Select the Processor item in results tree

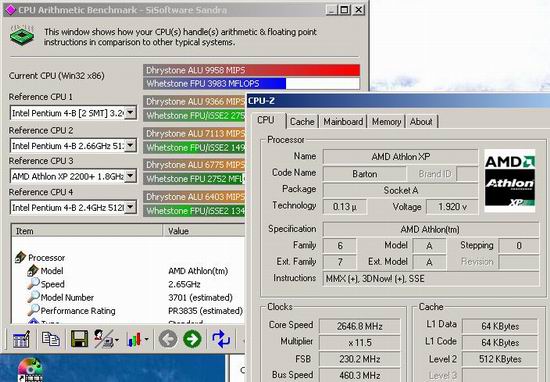click(46, 258)
